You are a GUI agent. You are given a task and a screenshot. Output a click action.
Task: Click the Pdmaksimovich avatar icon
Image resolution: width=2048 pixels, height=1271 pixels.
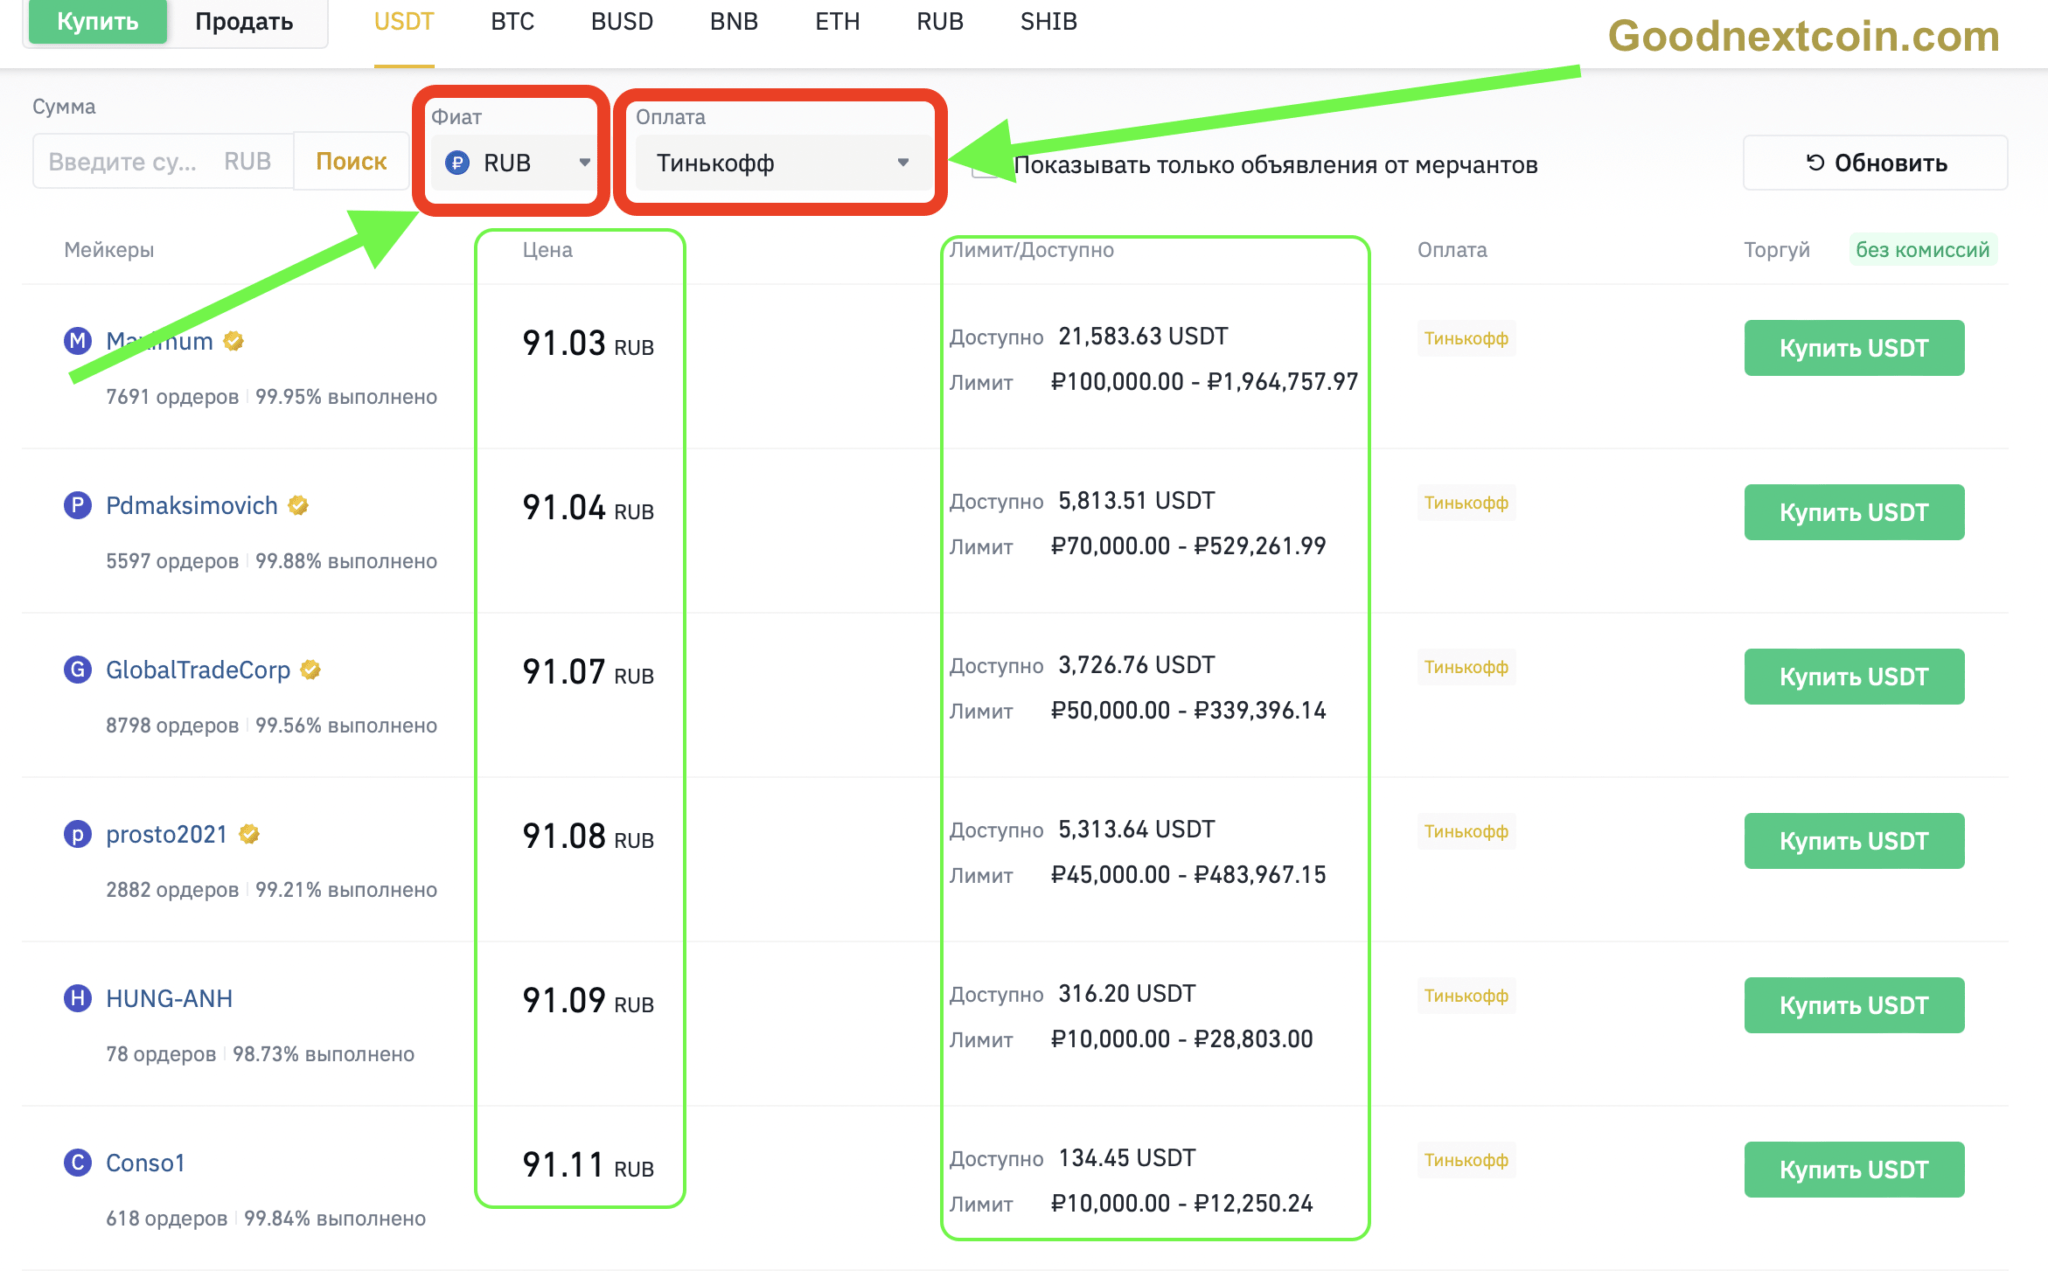pyautogui.click(x=78, y=505)
